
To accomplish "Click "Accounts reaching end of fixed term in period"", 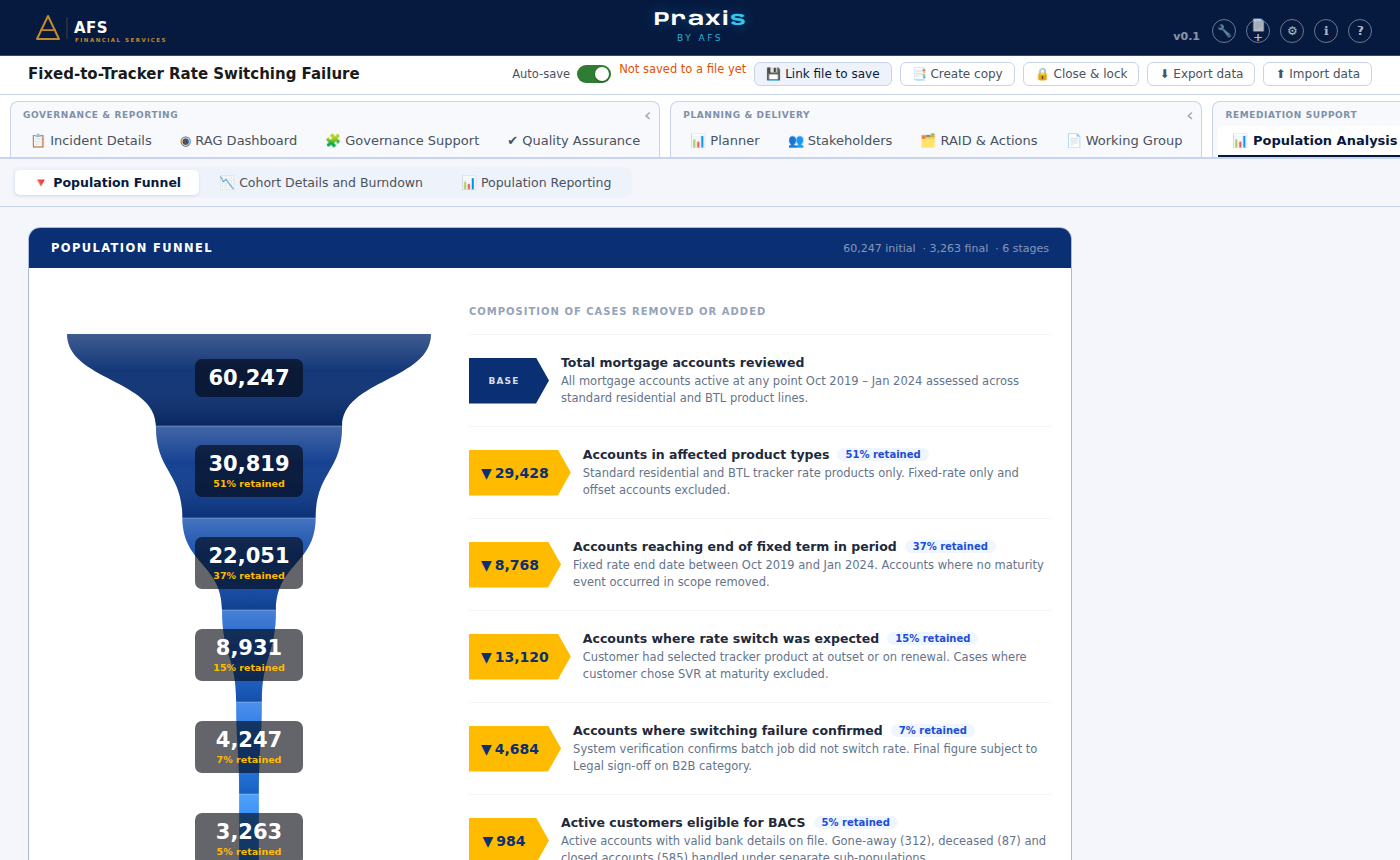I will point(735,547).
